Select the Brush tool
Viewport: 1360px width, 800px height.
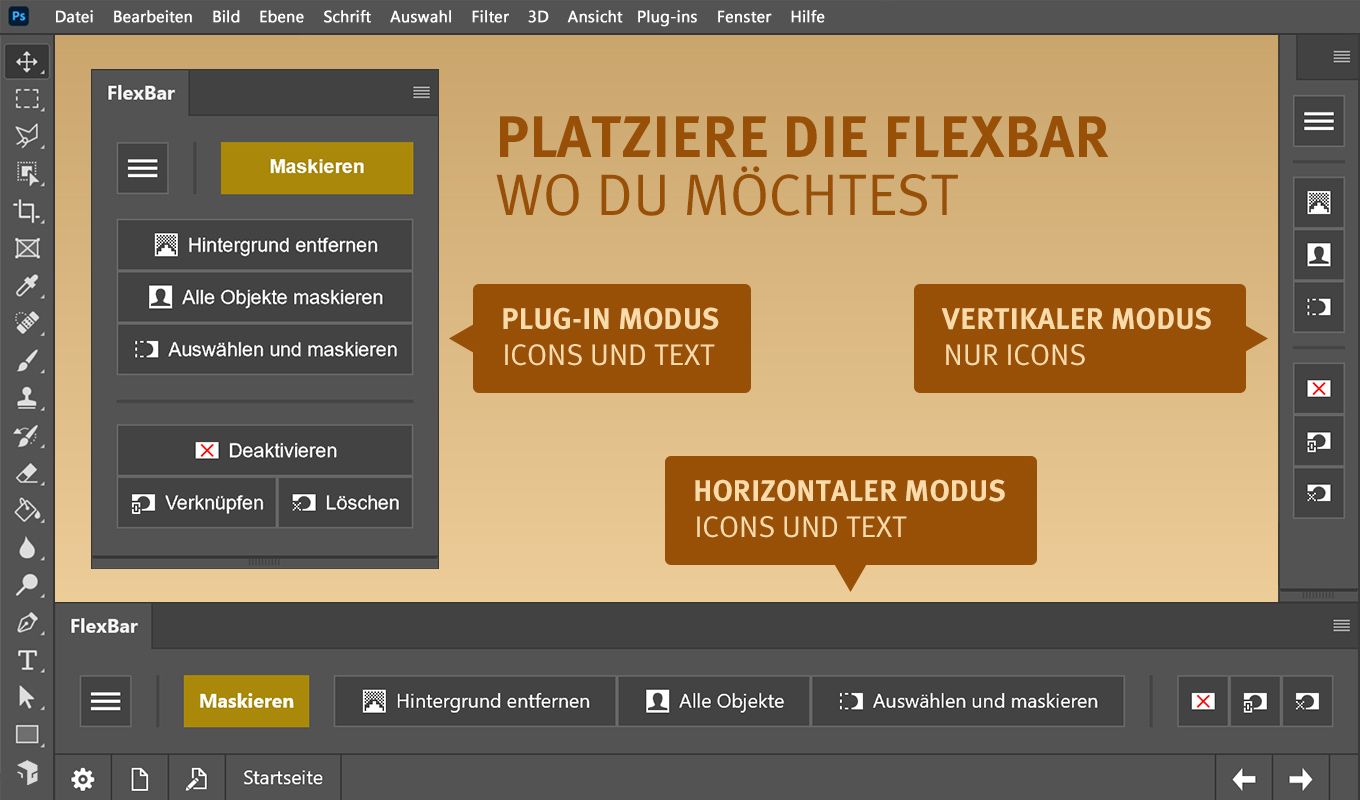pos(27,360)
